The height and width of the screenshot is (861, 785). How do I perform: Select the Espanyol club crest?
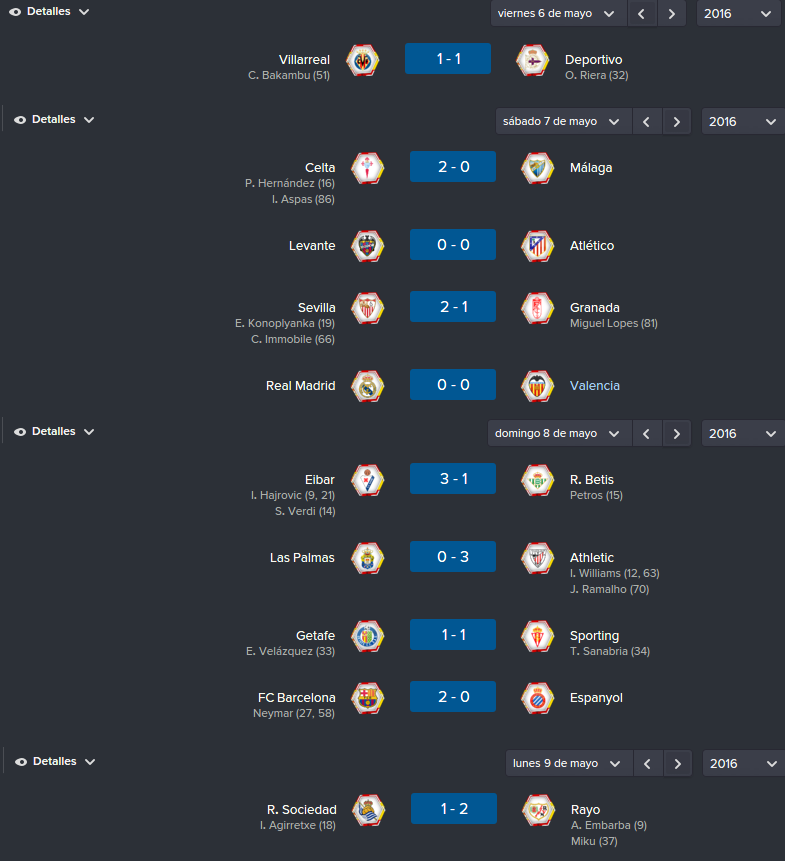tap(537, 698)
